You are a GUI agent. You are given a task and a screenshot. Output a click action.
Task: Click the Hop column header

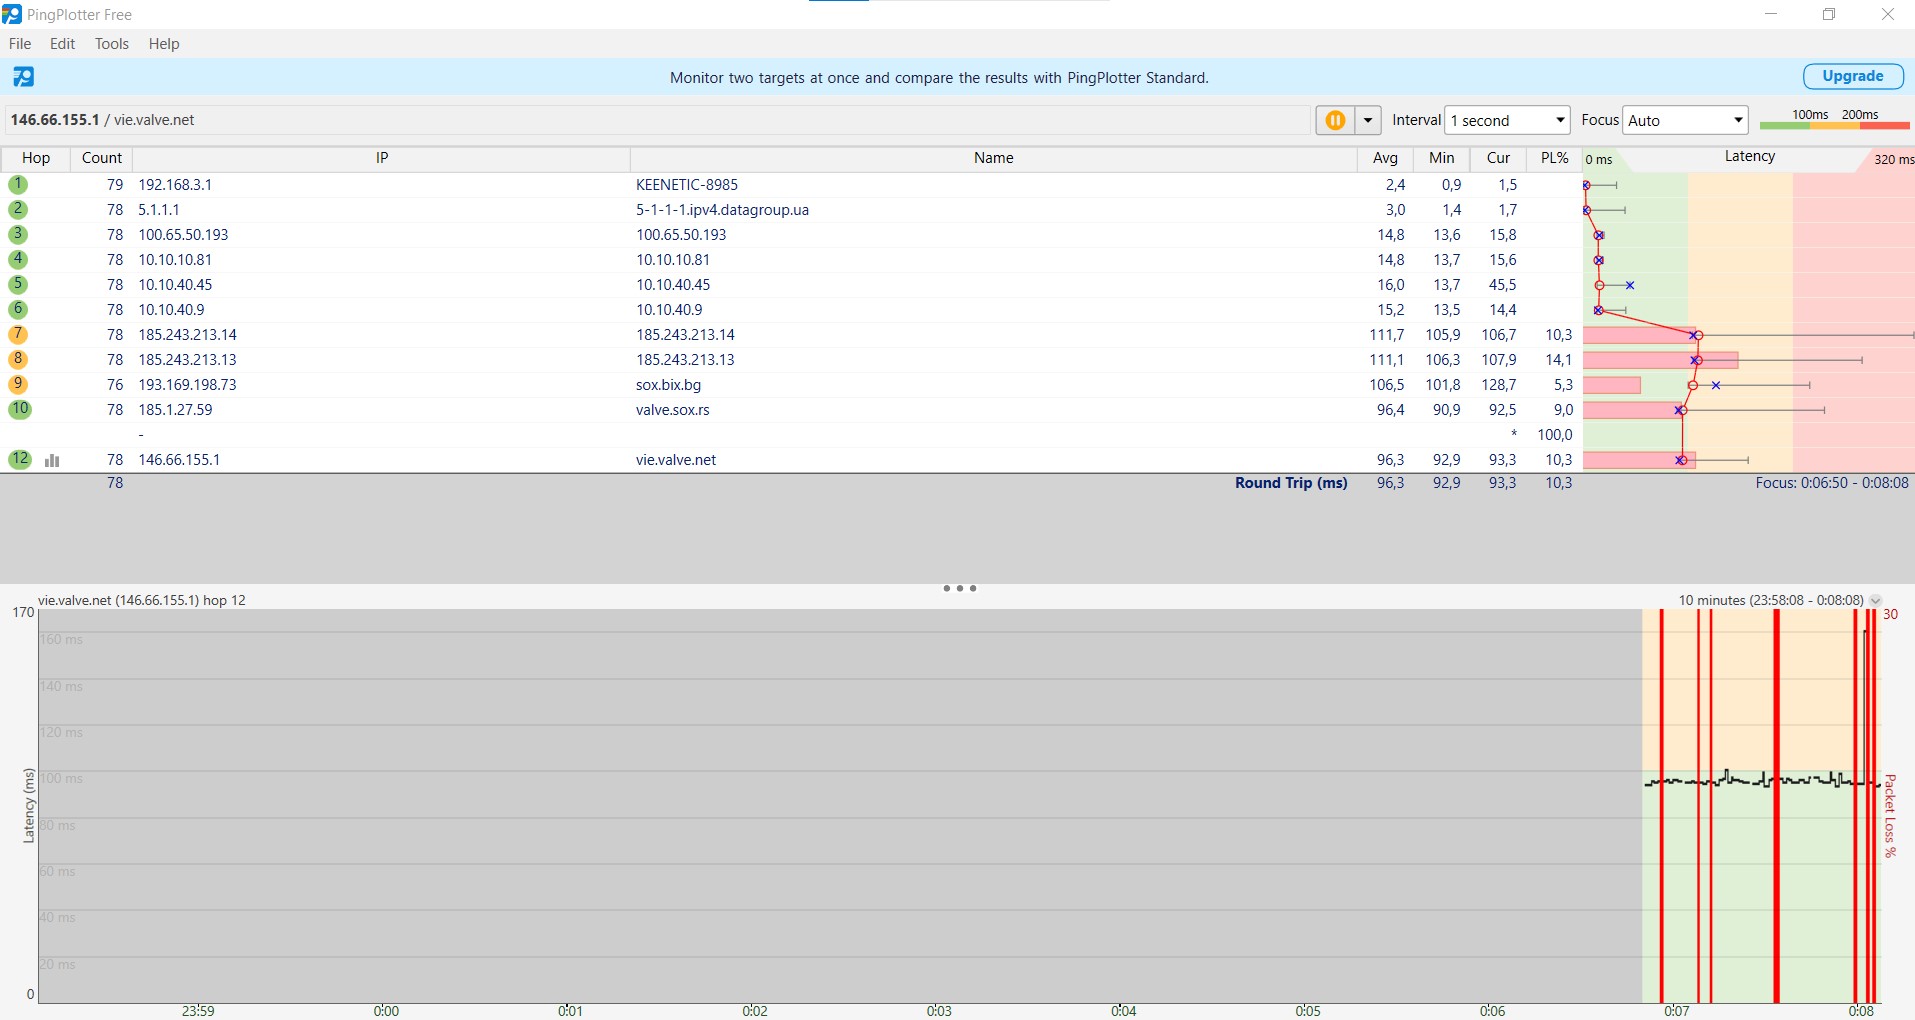[x=36, y=158]
